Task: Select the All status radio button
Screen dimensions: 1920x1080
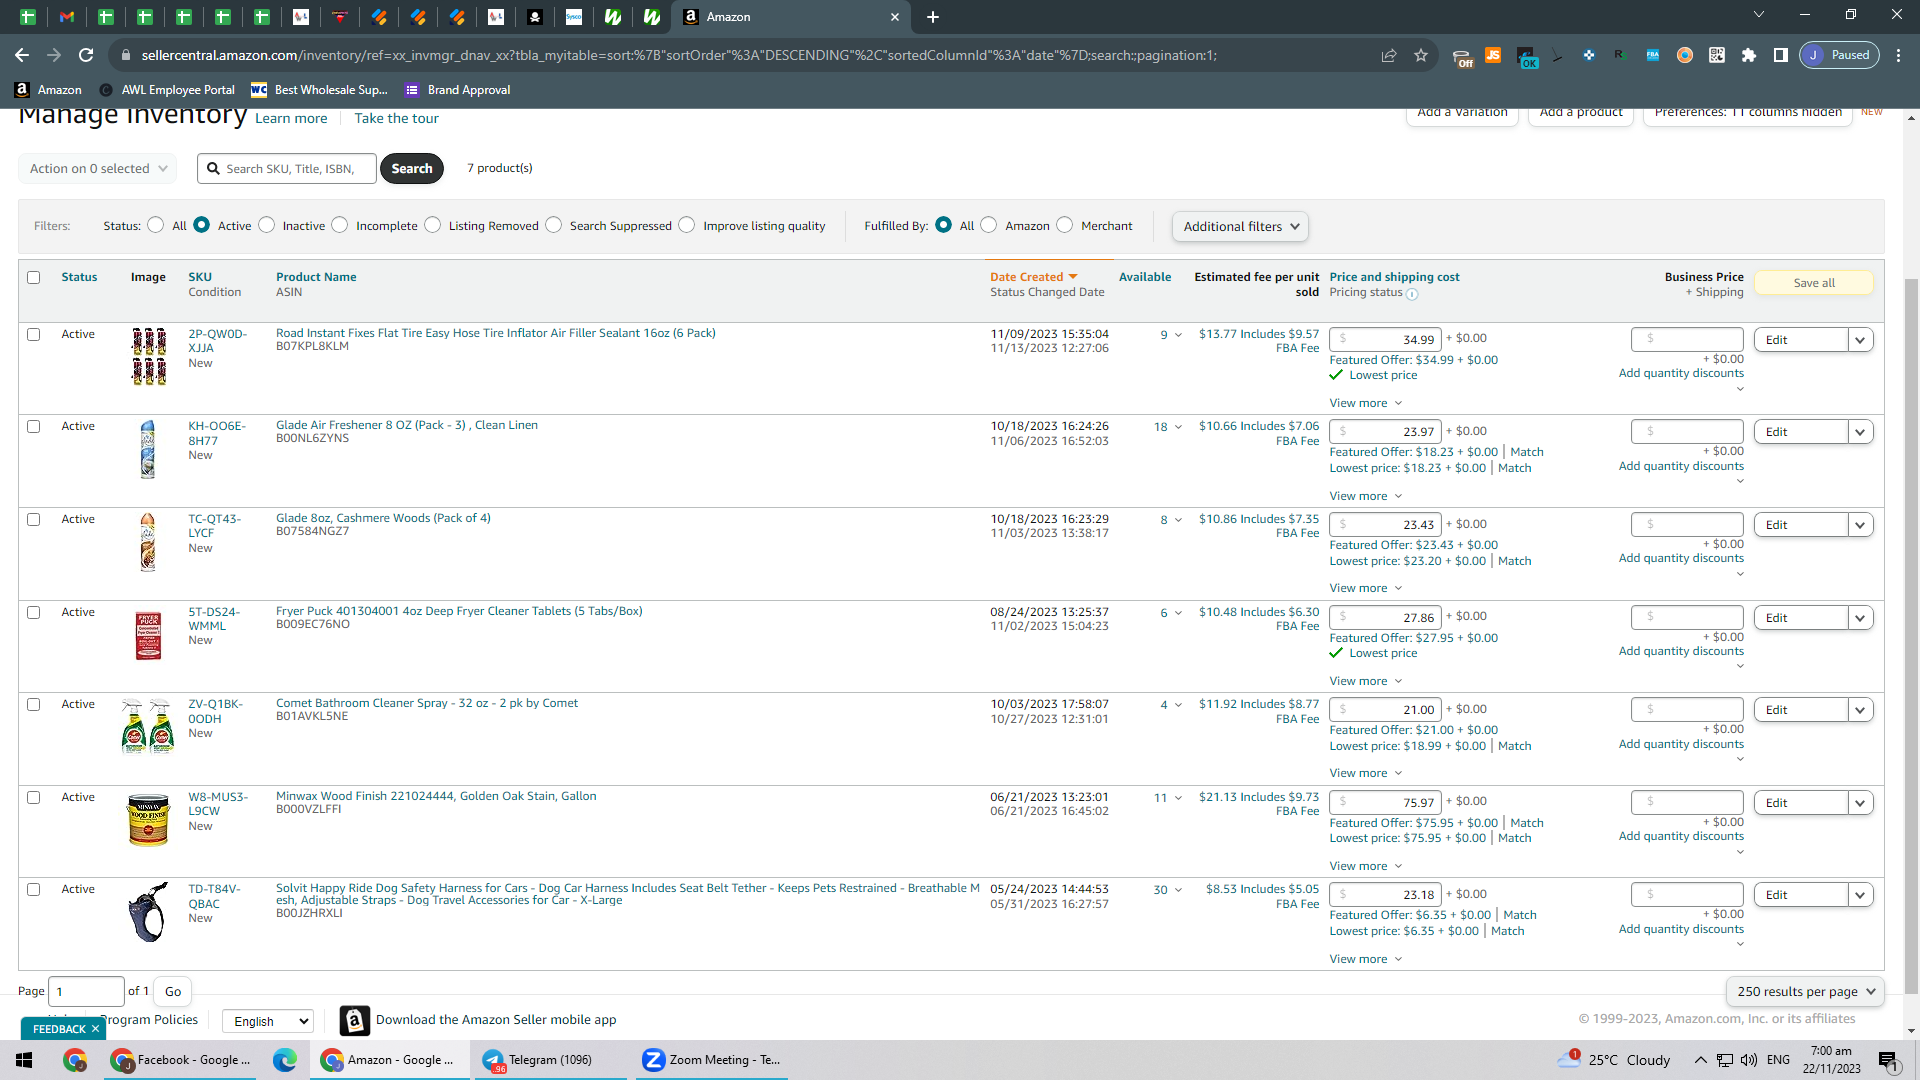Action: click(156, 225)
